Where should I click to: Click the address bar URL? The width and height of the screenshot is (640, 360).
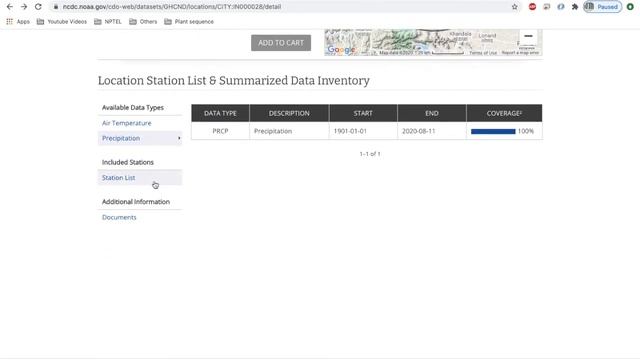tap(172, 7)
